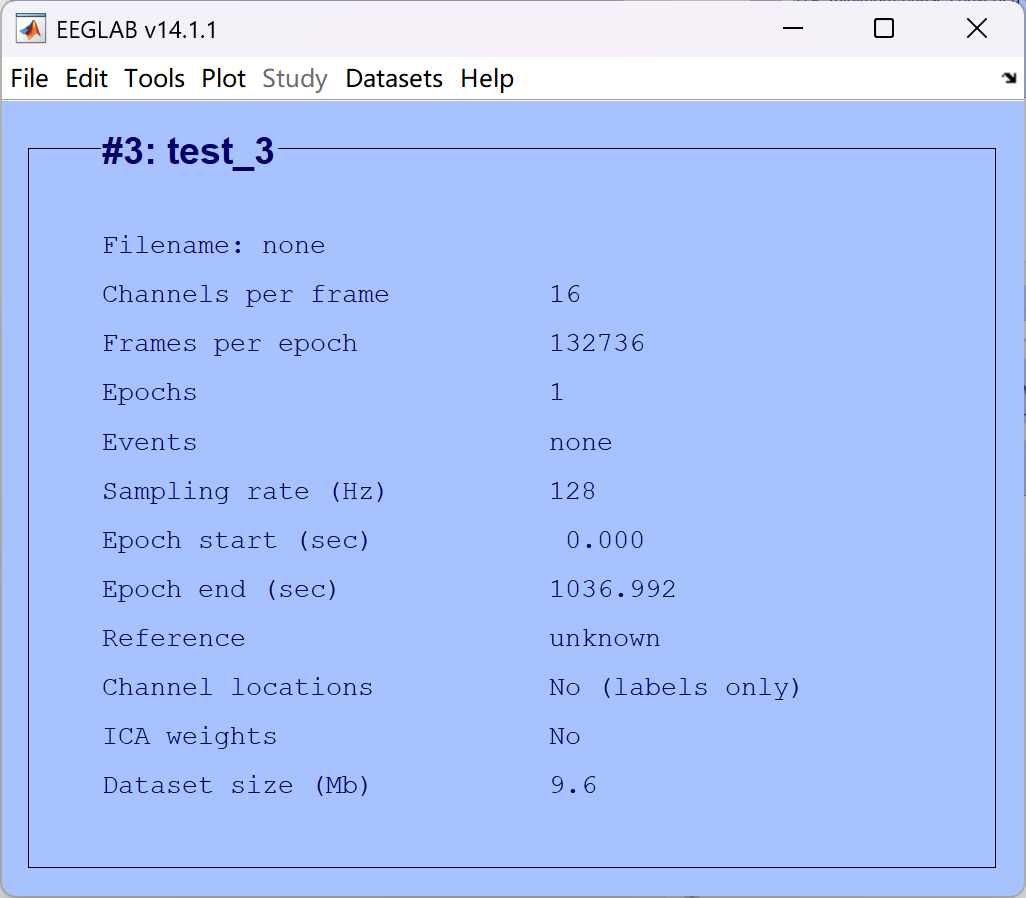Close the EEGLAB window
This screenshot has width=1026, height=898.
point(976,28)
